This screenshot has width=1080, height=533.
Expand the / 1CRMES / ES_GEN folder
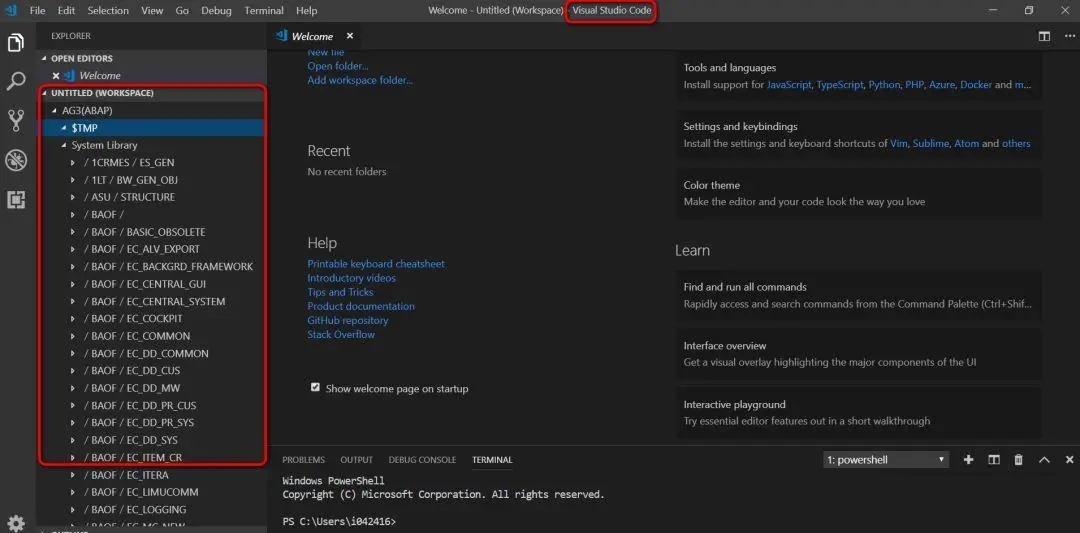pyautogui.click(x=74, y=163)
